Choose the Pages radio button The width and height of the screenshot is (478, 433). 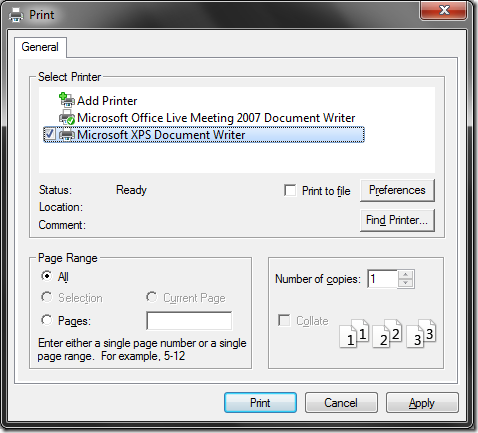point(47,320)
